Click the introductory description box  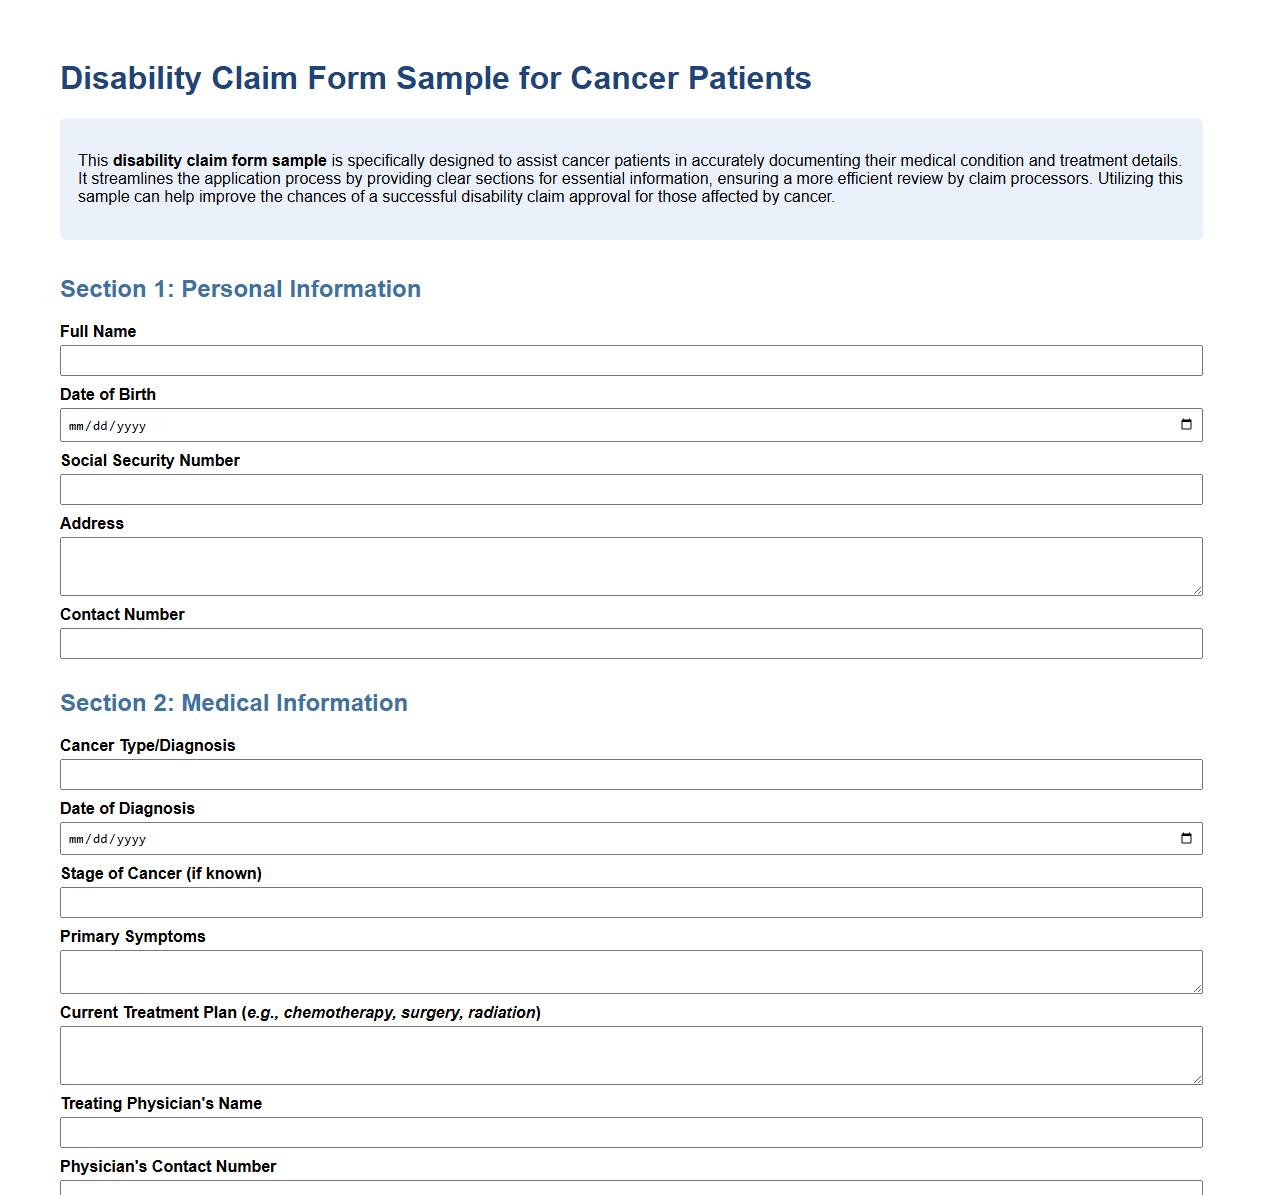tap(631, 178)
